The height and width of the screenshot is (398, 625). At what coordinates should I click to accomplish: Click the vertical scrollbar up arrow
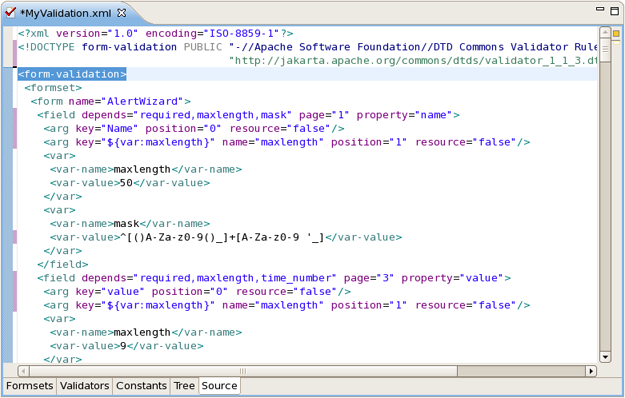pos(605,32)
